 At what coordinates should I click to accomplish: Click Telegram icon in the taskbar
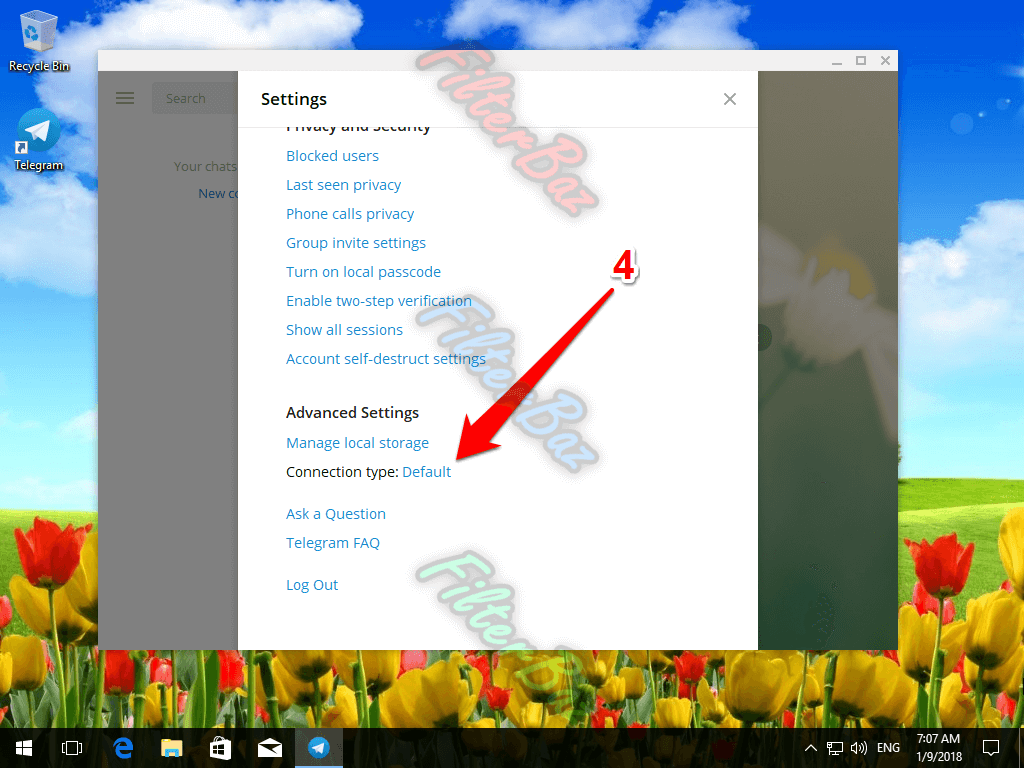click(x=319, y=747)
